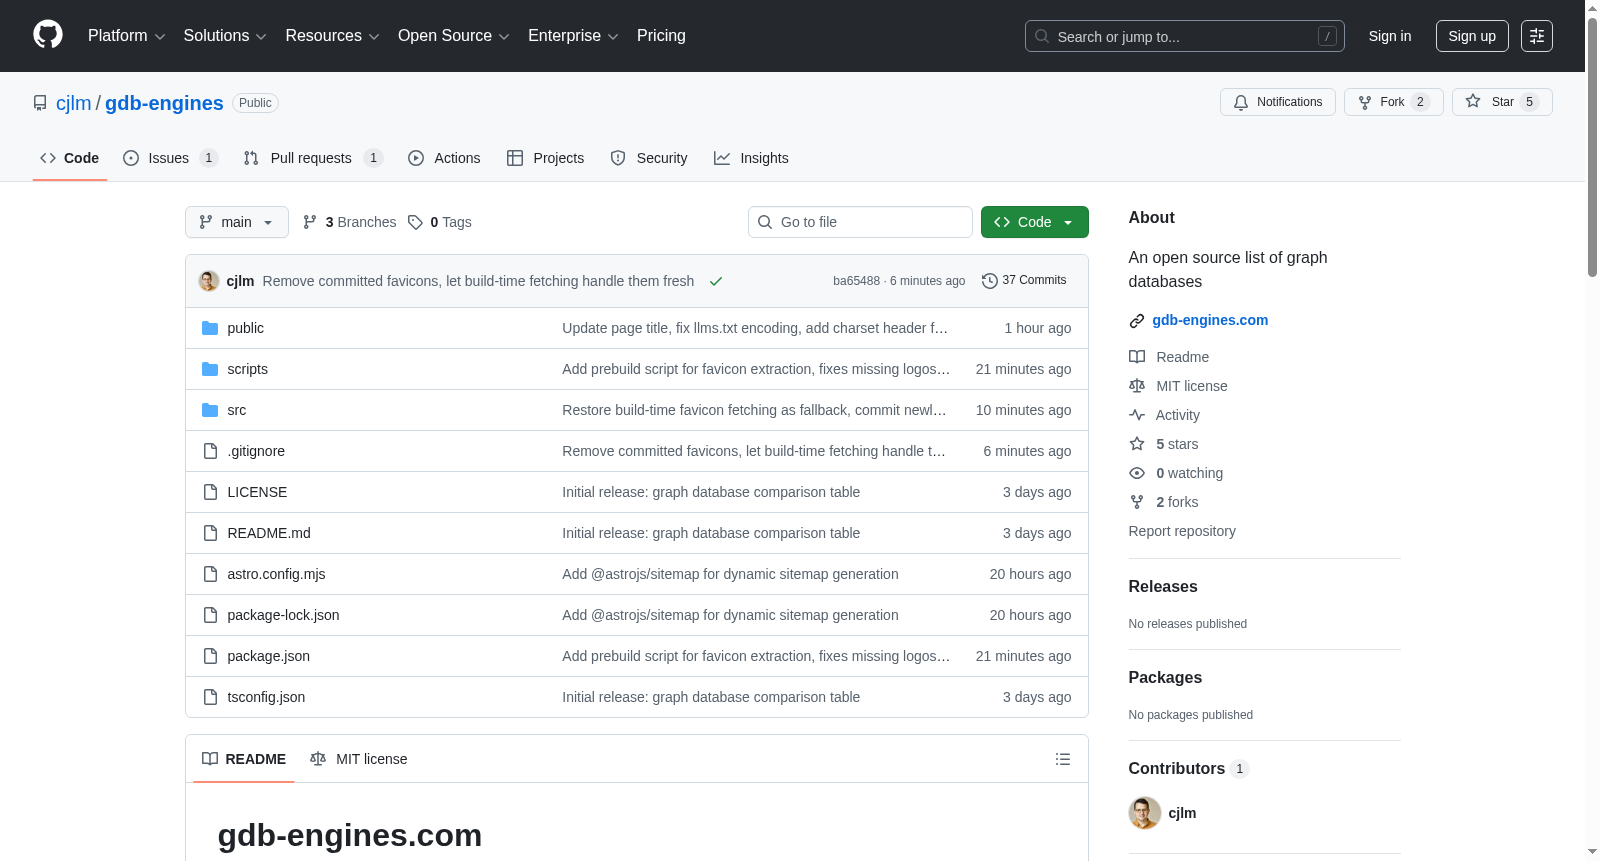Open the cjlm owner profile link
Viewport: 1600px width, 861px height.
point(73,103)
